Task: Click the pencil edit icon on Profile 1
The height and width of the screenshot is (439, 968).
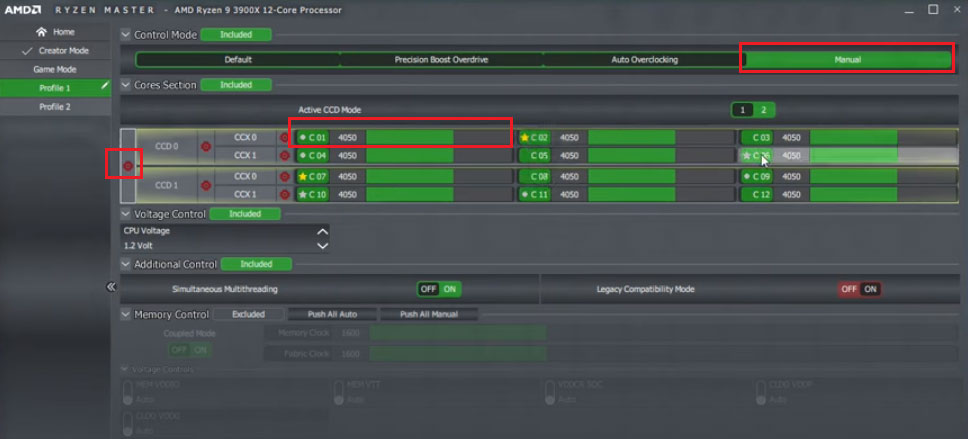Action: (104, 88)
